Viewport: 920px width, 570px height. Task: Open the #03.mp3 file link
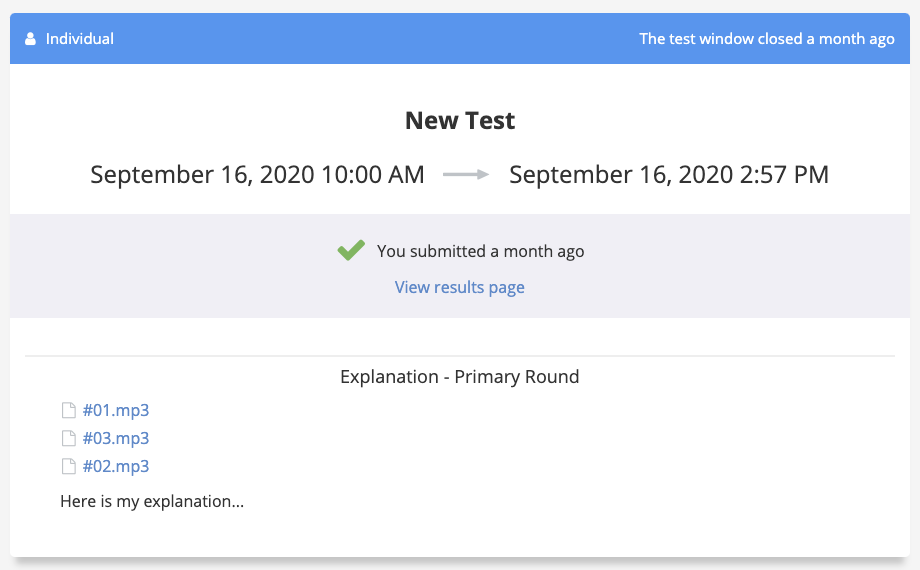[x=116, y=438]
